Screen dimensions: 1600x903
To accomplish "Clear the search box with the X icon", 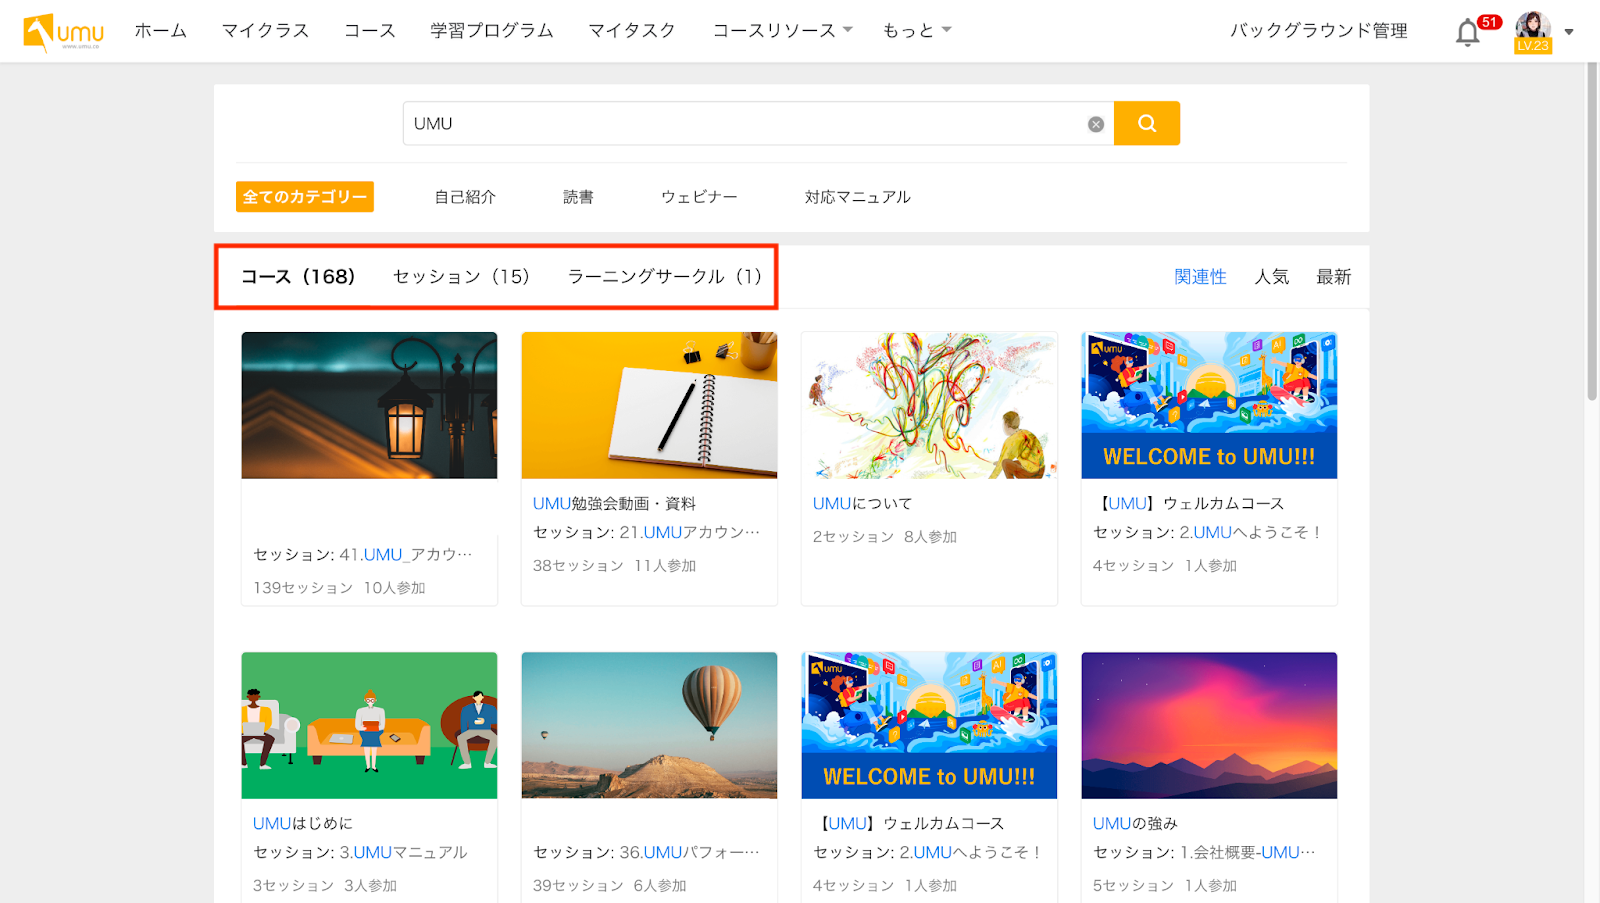I will tap(1096, 124).
